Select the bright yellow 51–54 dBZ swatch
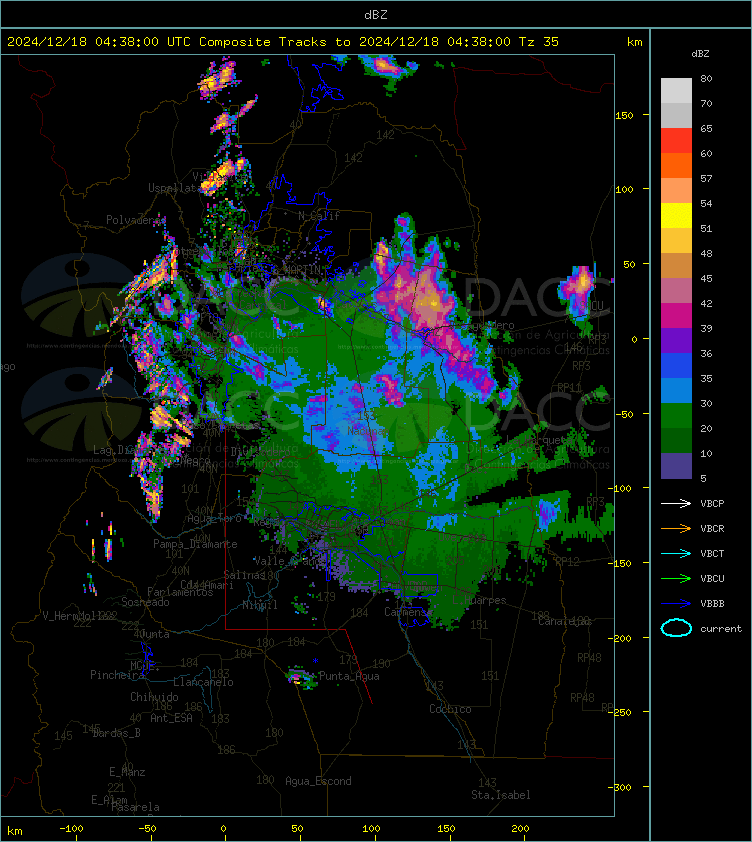The image size is (752, 842). click(x=676, y=215)
